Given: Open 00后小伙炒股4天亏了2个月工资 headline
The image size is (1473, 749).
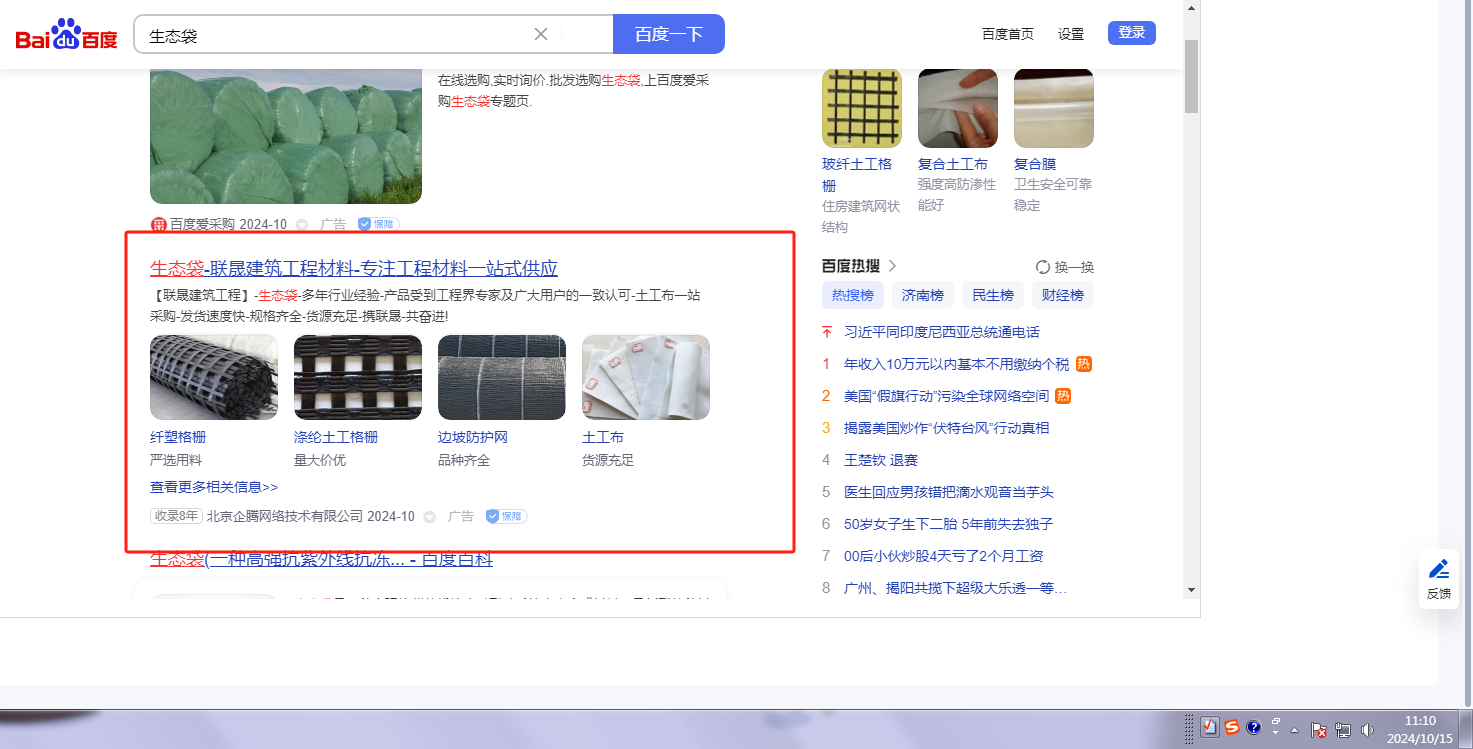Looking at the screenshot, I should pos(944,556).
